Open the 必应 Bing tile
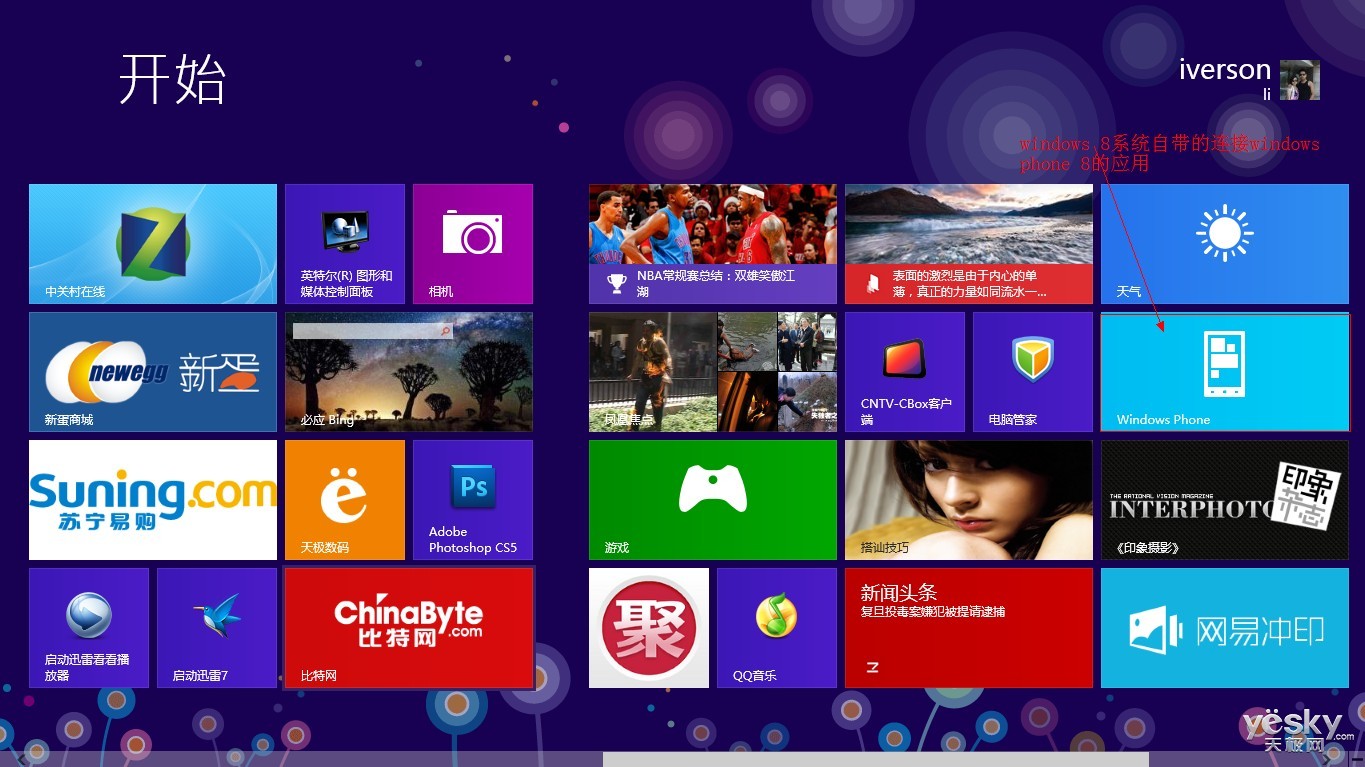Viewport: 1365px width, 767px height. (409, 372)
